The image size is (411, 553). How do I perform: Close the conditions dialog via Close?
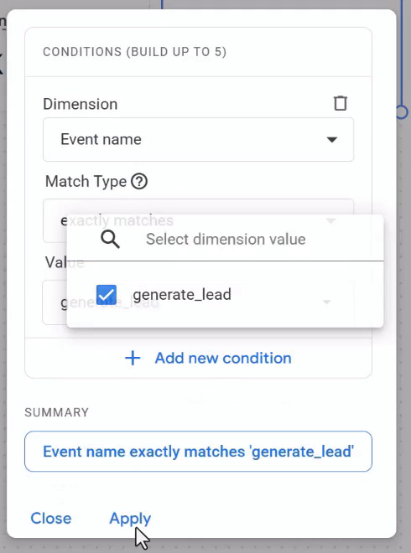[51, 518]
